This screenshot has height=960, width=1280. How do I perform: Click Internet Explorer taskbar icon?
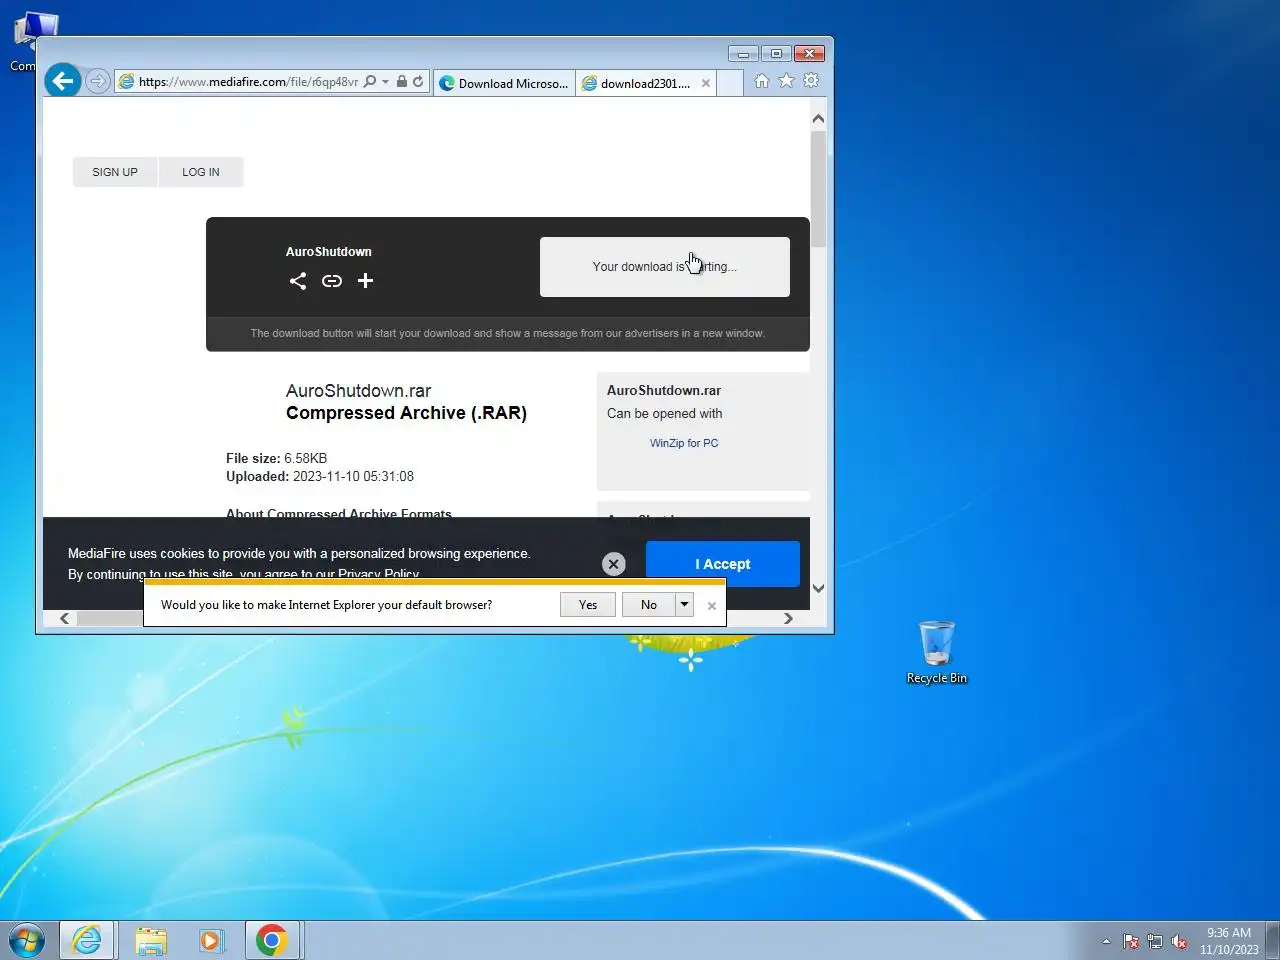pyautogui.click(x=87, y=940)
